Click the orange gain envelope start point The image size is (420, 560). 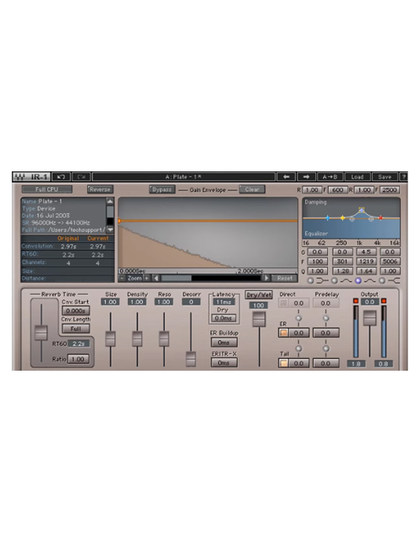click(x=119, y=221)
